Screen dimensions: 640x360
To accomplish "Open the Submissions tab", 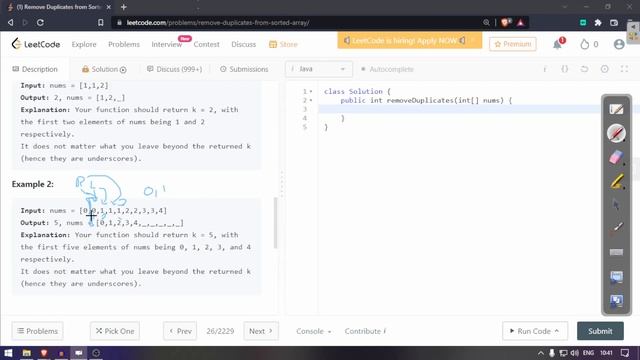I will click(x=244, y=69).
